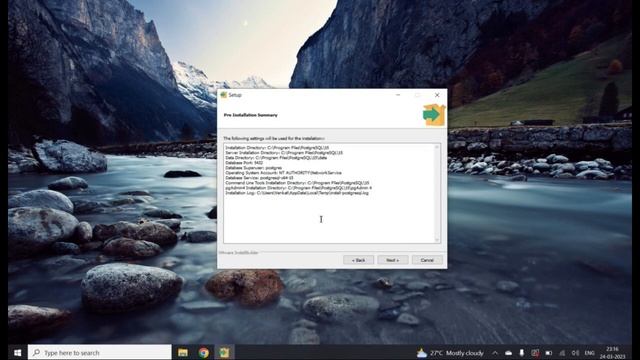
Task: Select the pgAdmin4 Installation Directory line
Action: (298, 188)
